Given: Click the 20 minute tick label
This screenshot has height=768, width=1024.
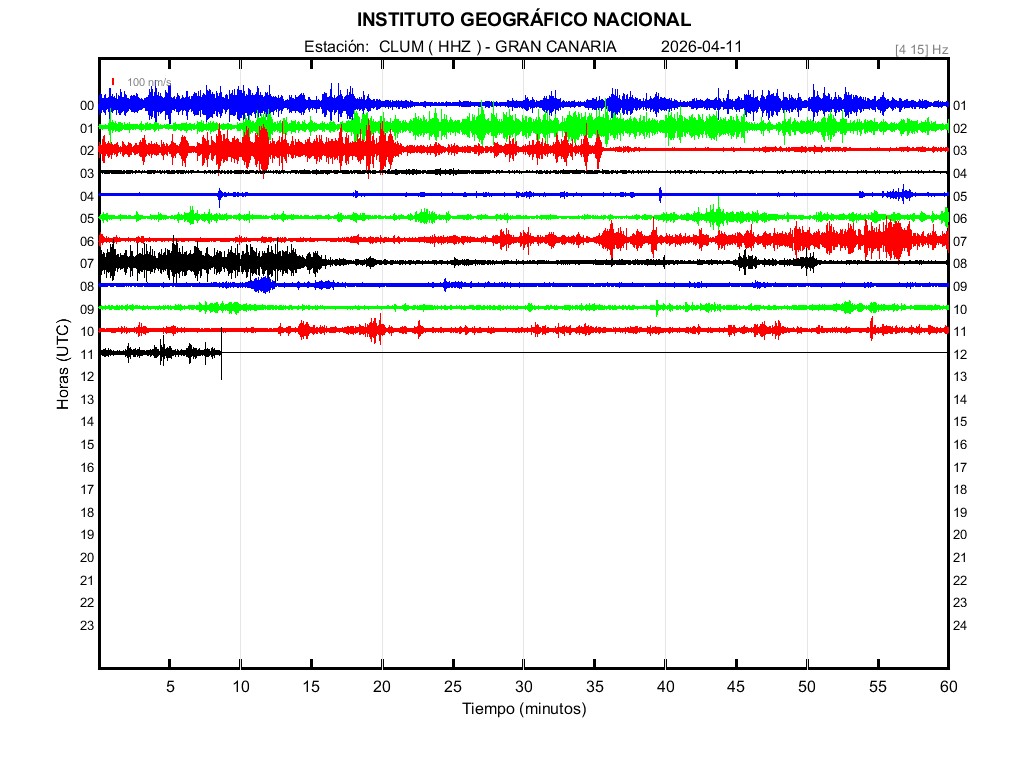Looking at the screenshot, I should pos(382,686).
